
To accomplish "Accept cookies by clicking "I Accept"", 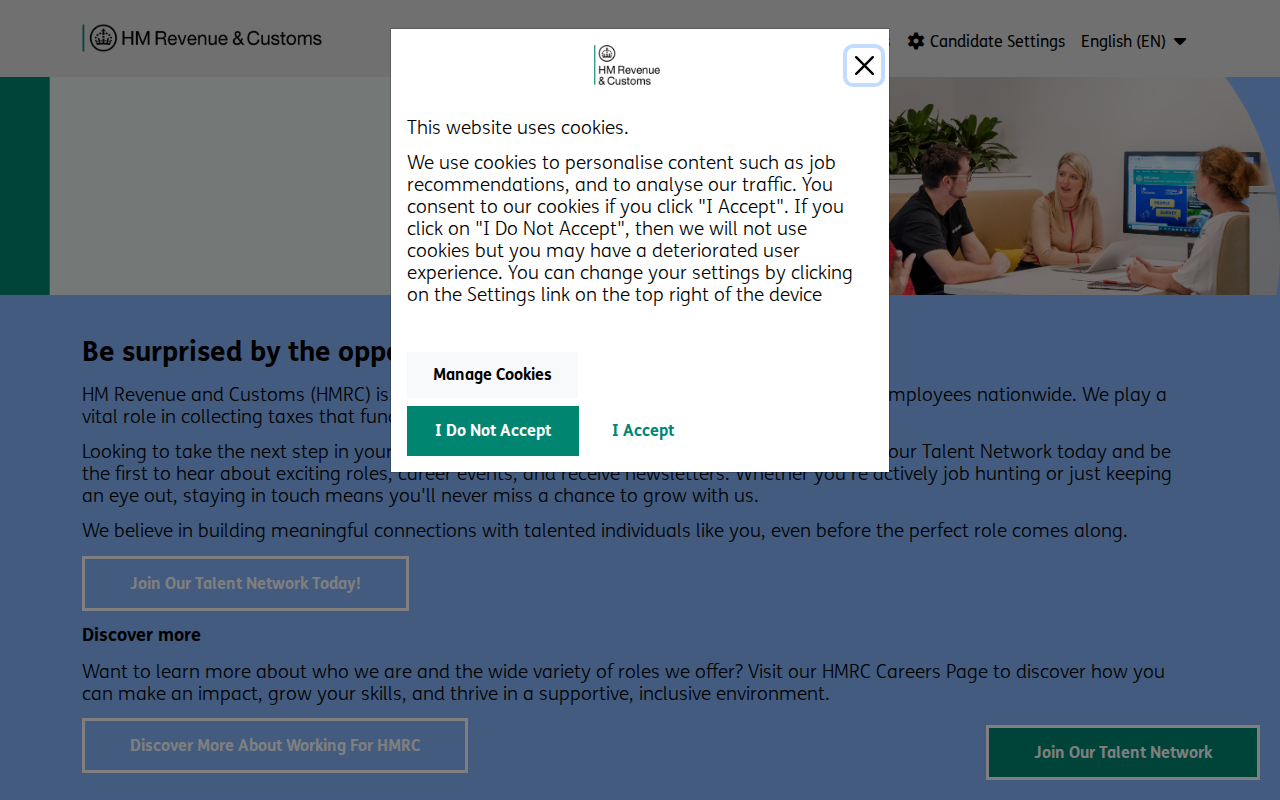I will [x=643, y=430].
